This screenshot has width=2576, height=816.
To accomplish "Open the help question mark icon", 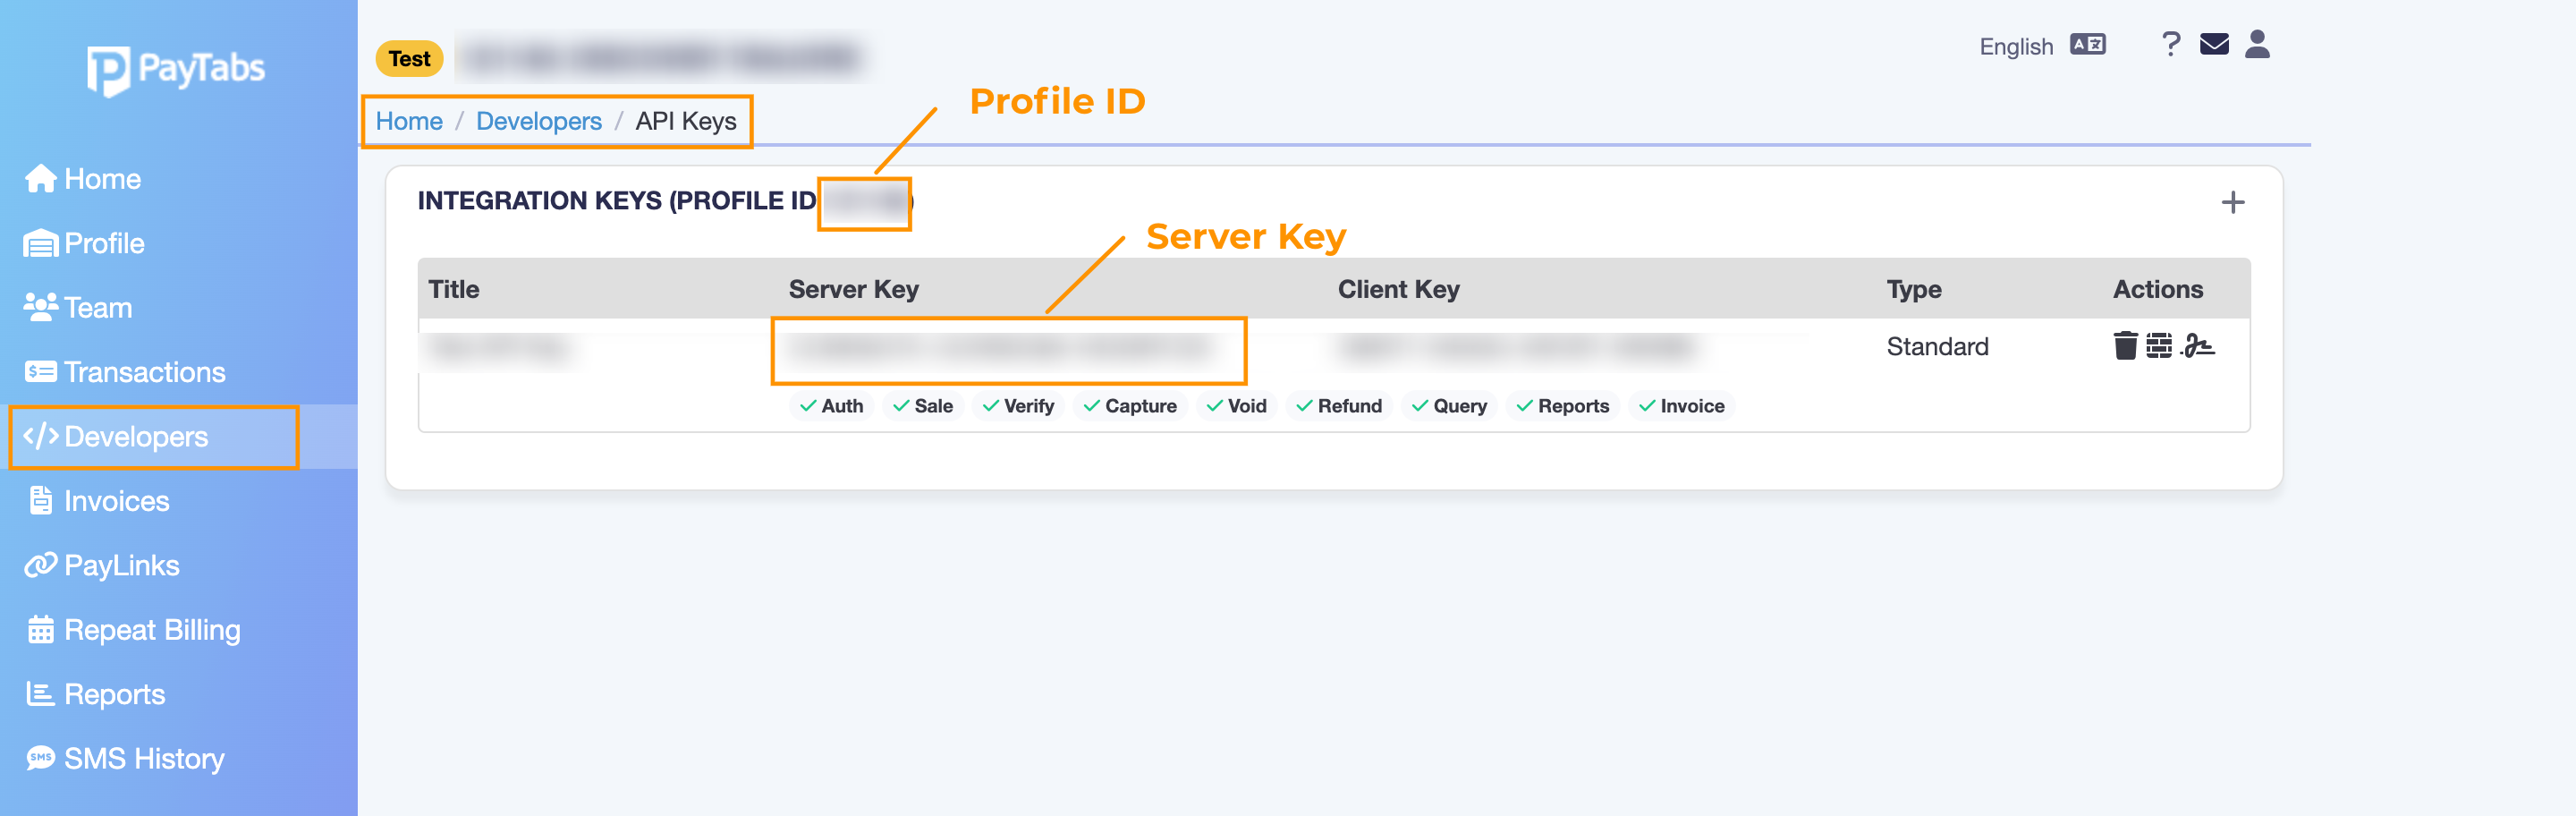I will pyautogui.click(x=2170, y=45).
